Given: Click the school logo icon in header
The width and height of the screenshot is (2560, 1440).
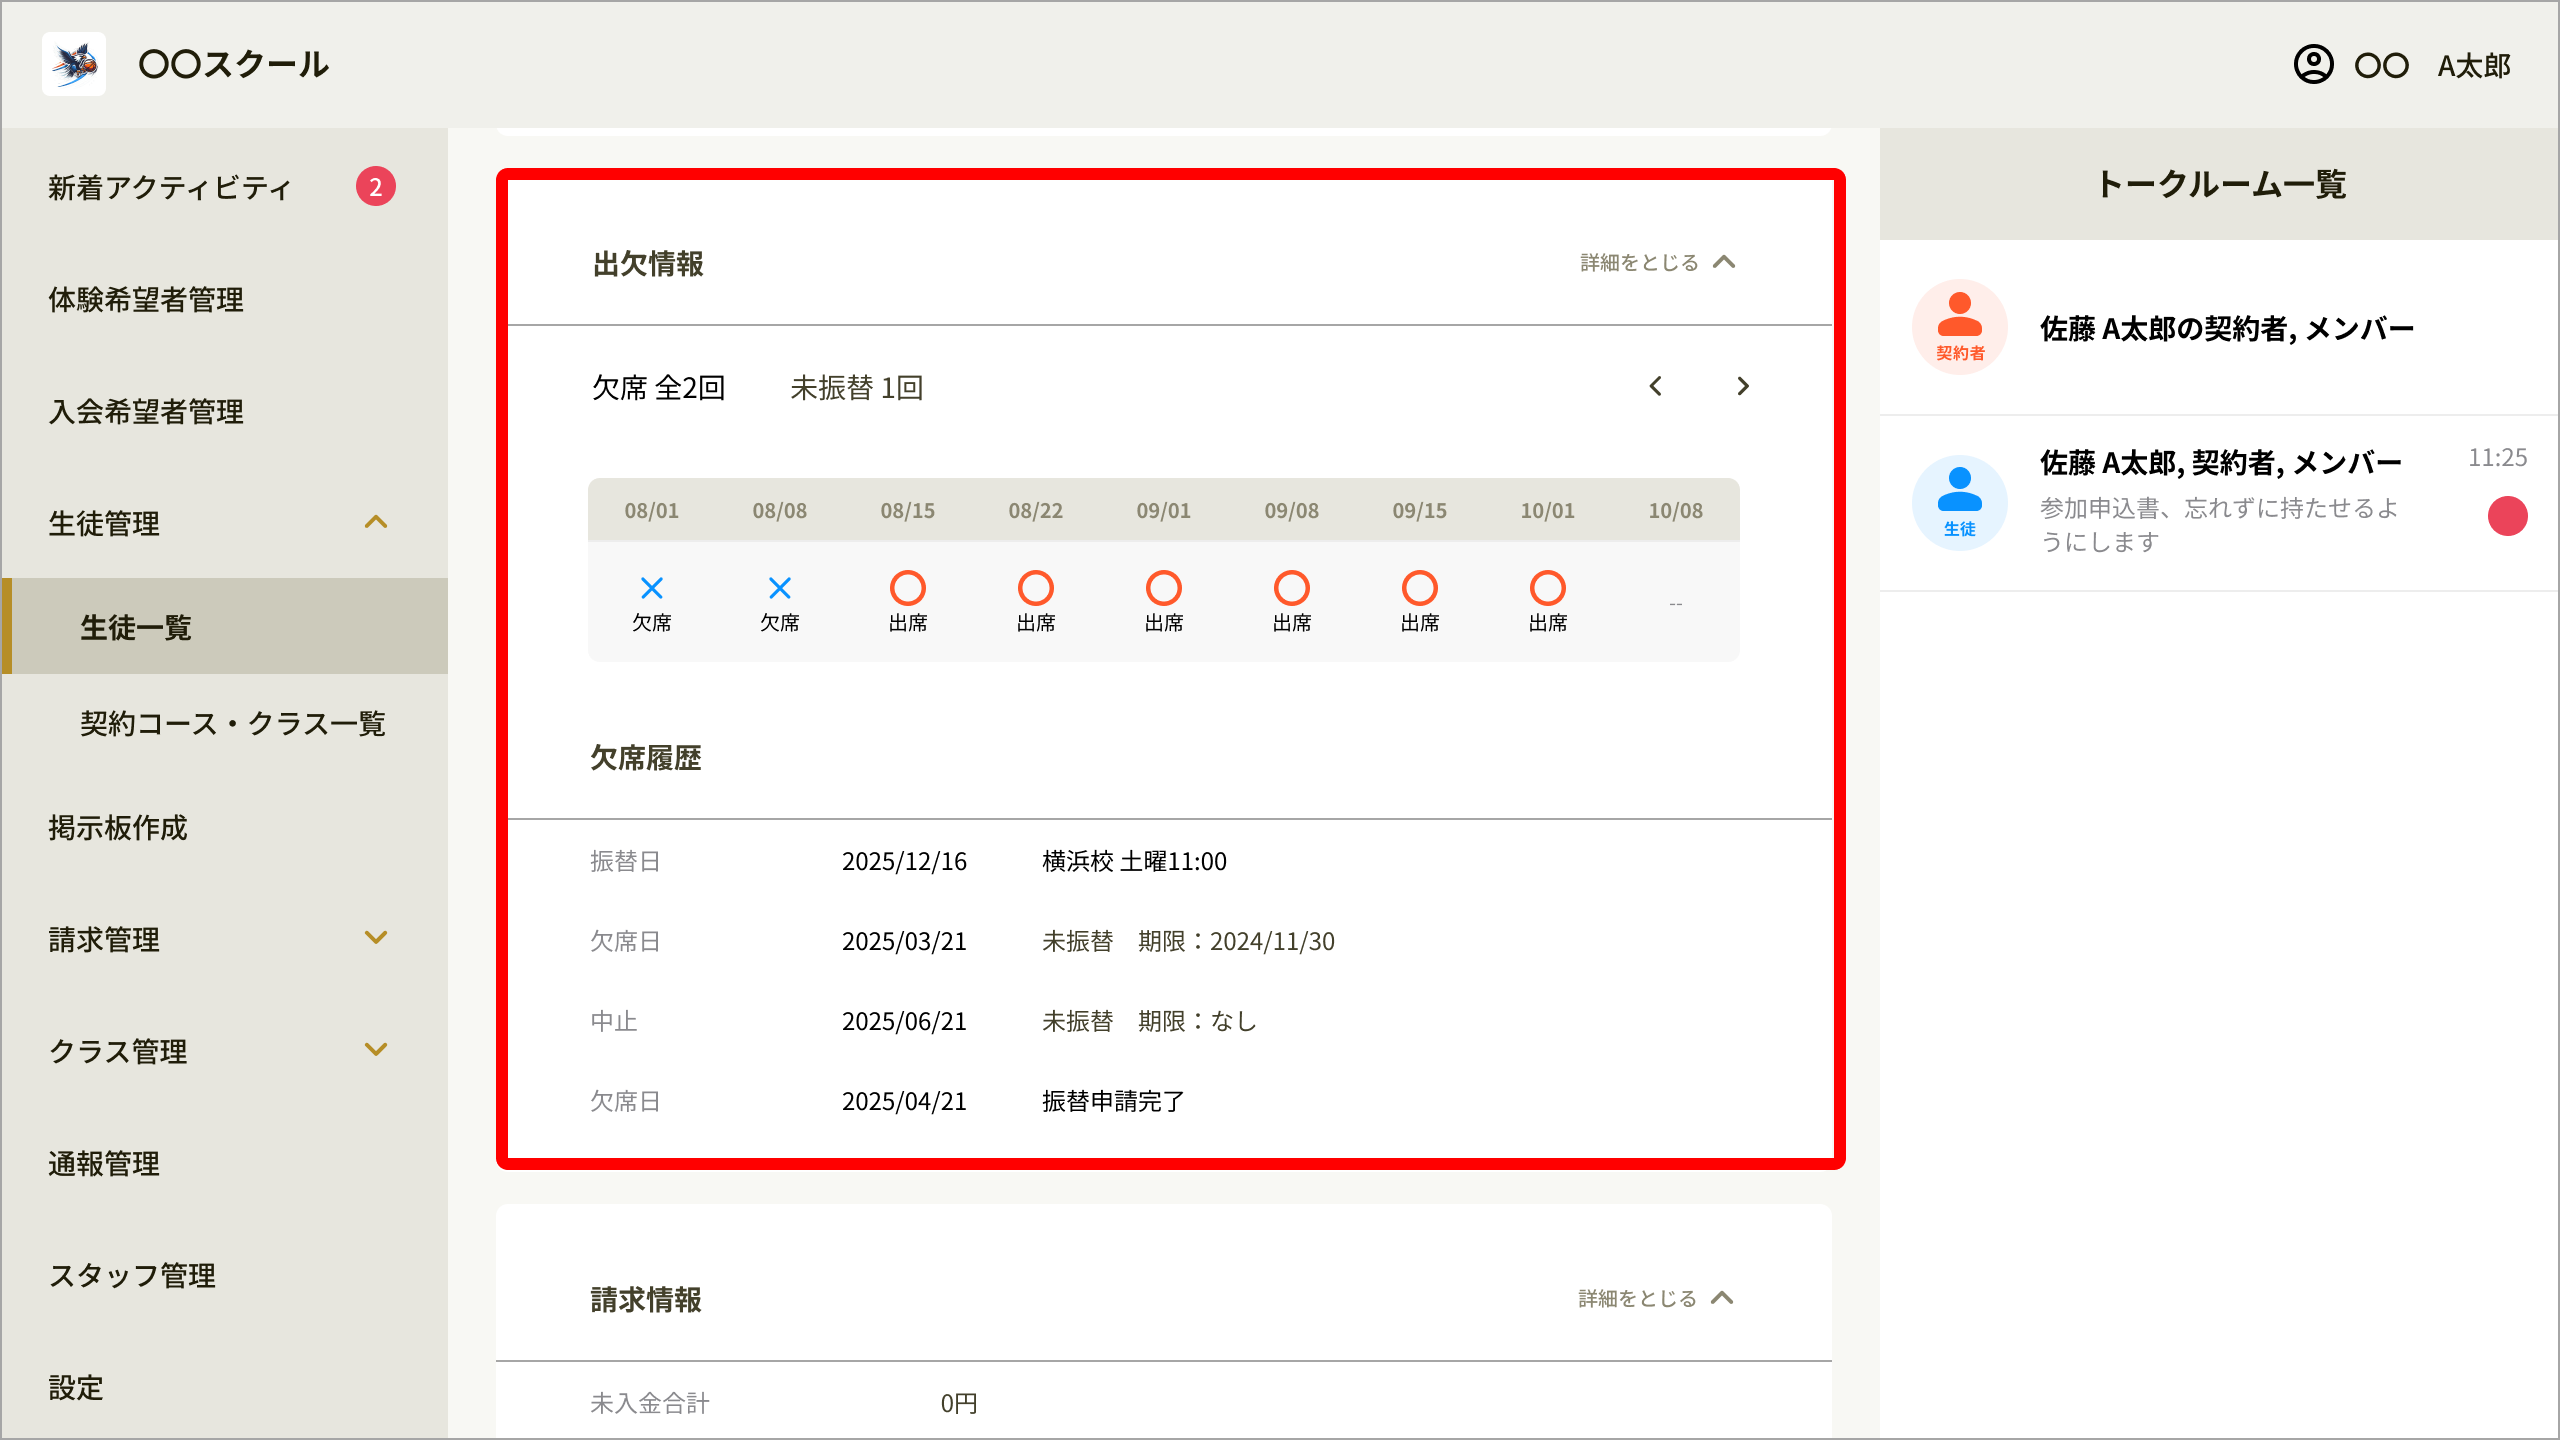Looking at the screenshot, I should click(x=74, y=64).
